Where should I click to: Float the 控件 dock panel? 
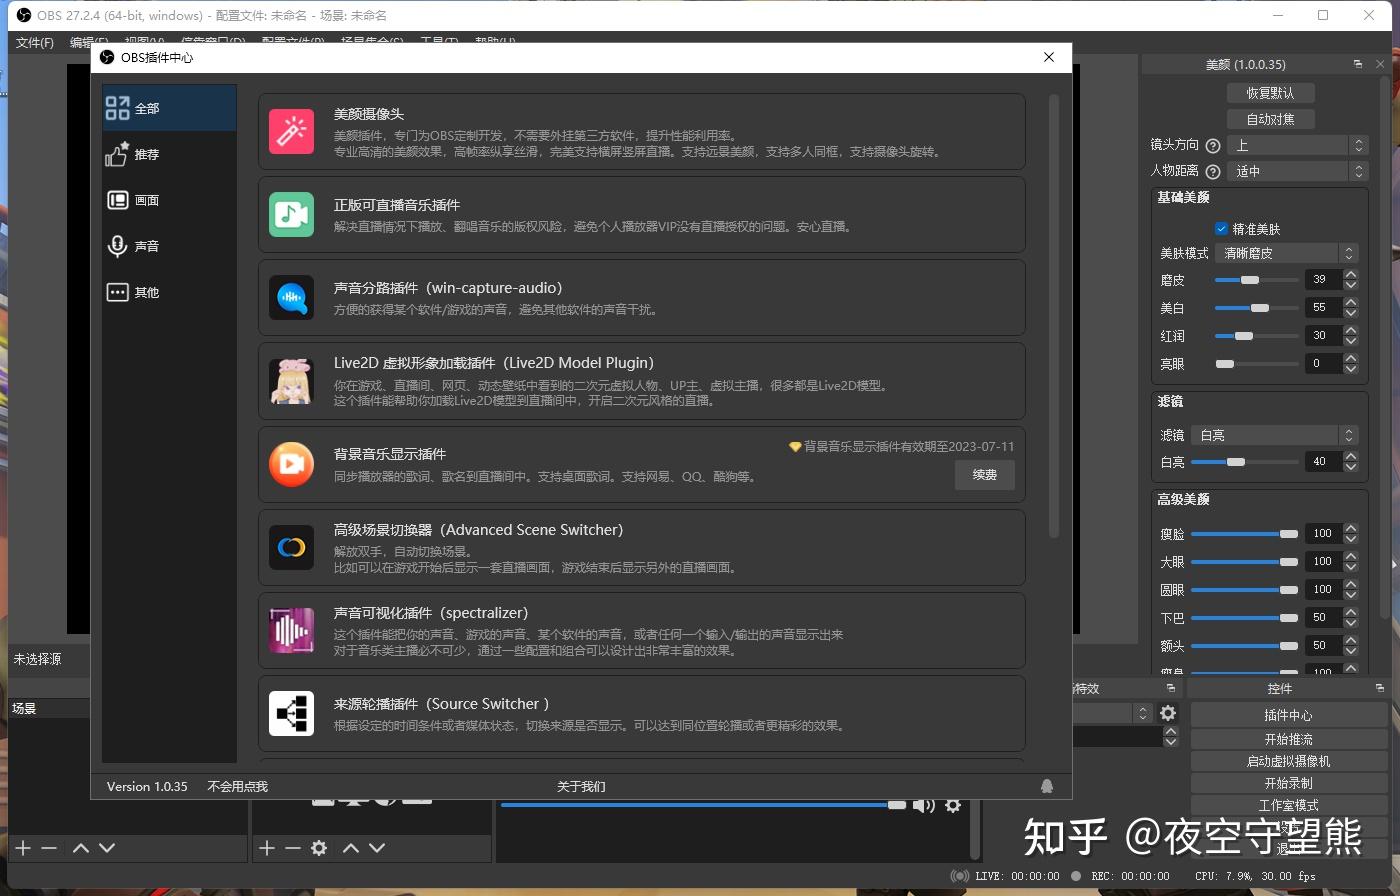1379,688
